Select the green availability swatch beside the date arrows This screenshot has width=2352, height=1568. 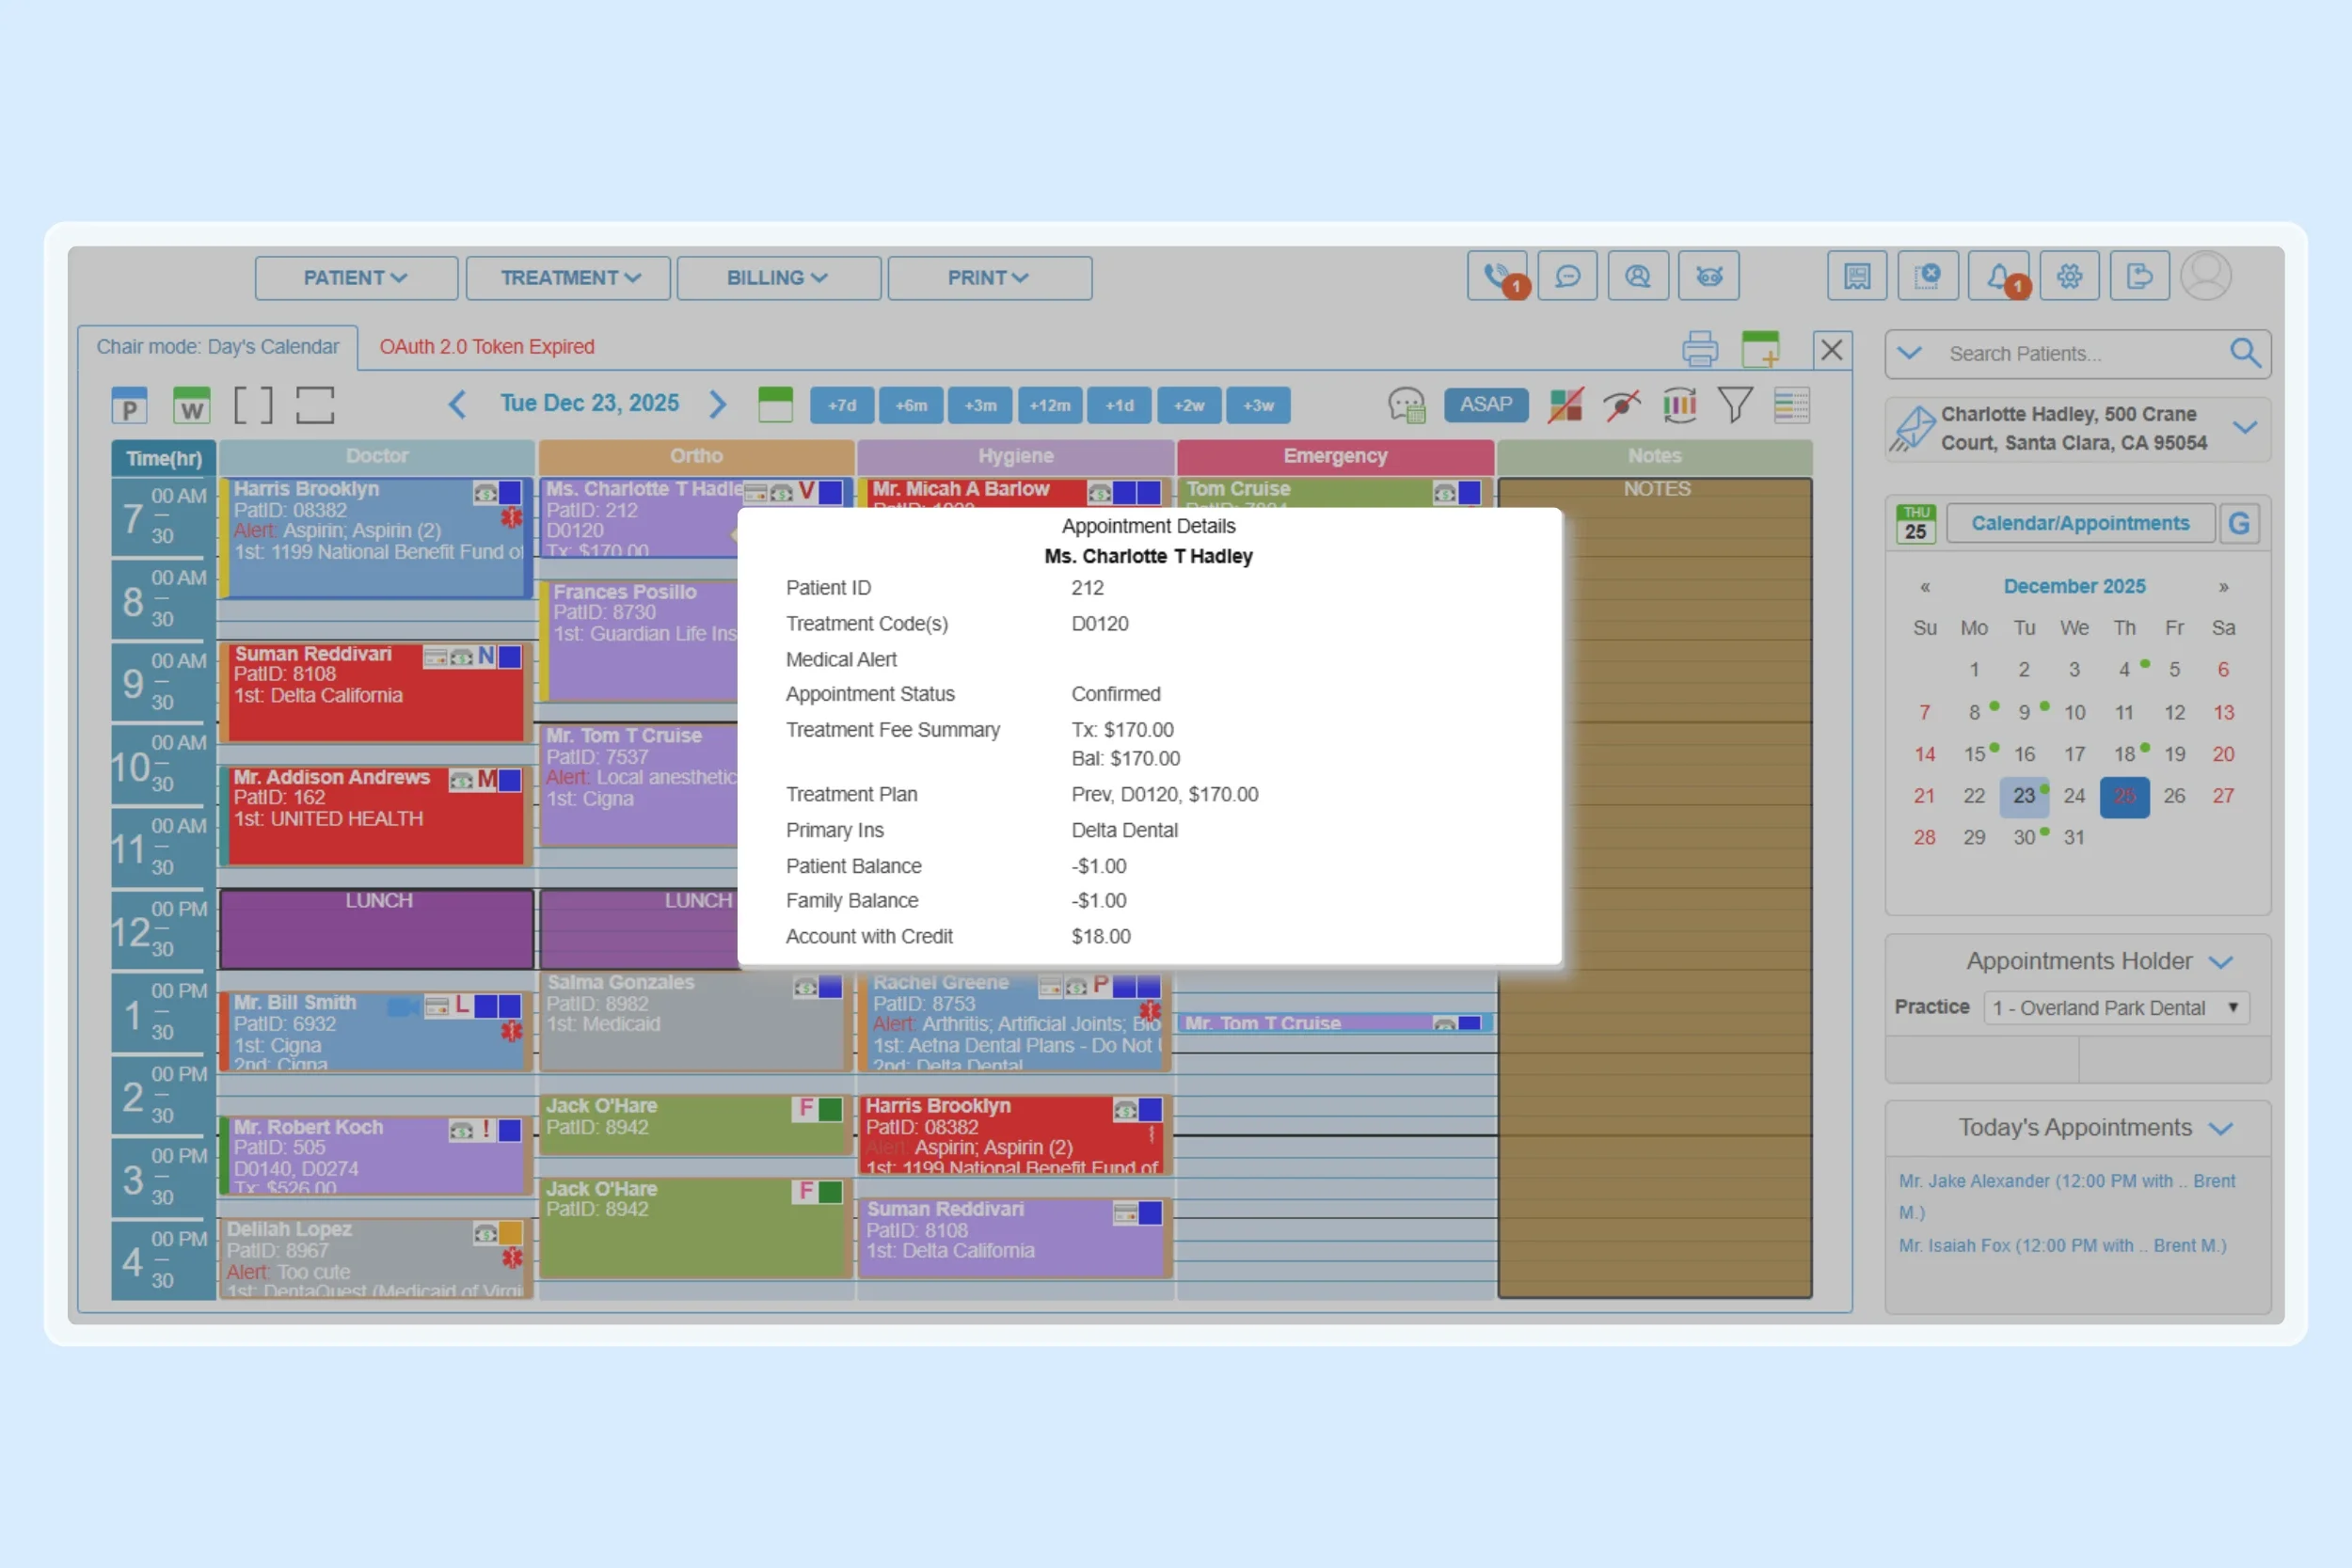click(x=775, y=404)
